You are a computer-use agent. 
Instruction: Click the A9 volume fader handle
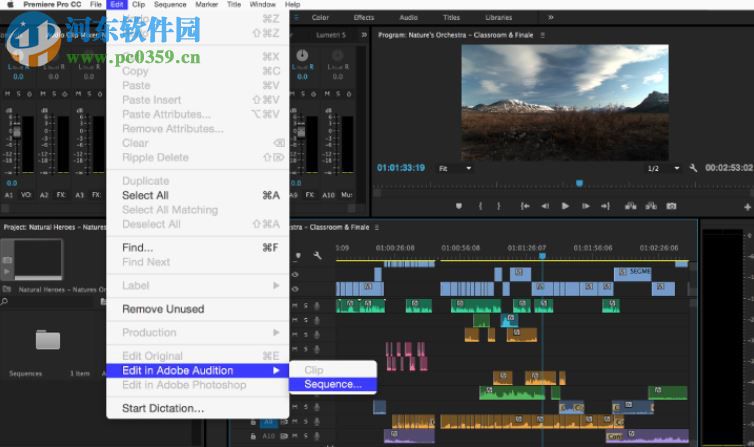click(301, 131)
